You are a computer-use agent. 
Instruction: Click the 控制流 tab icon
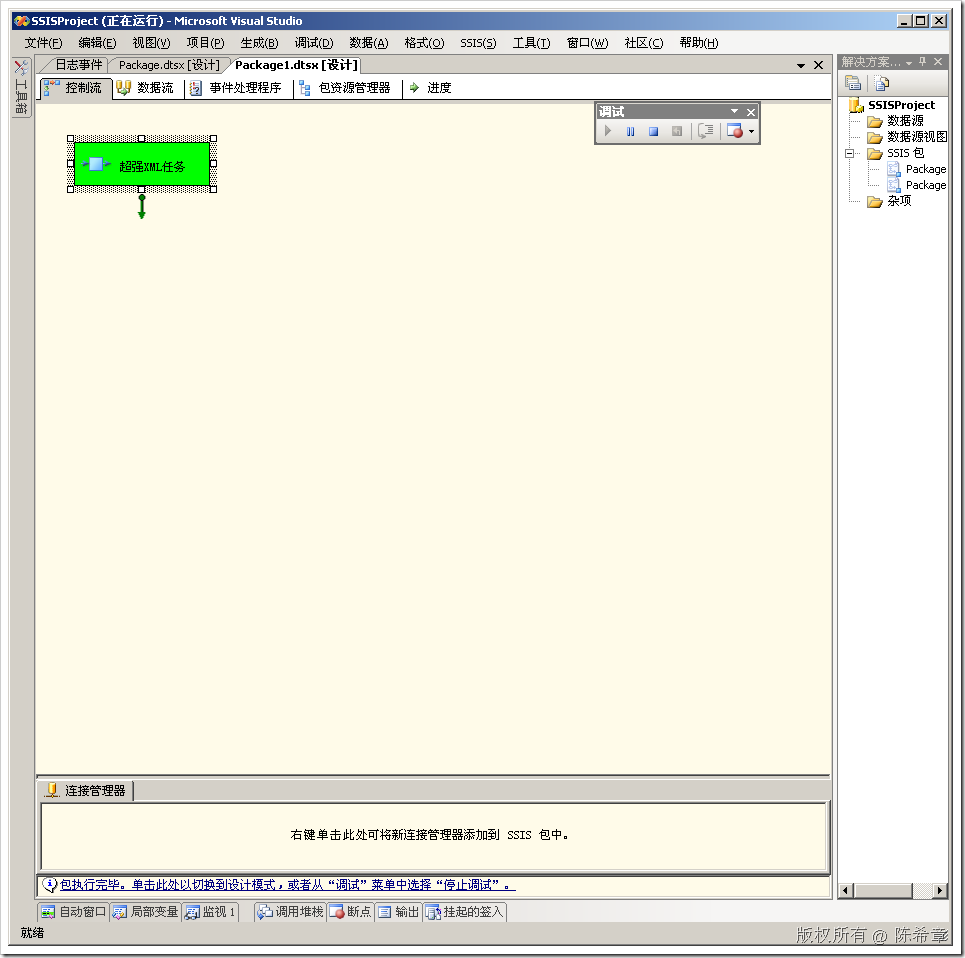[x=52, y=88]
